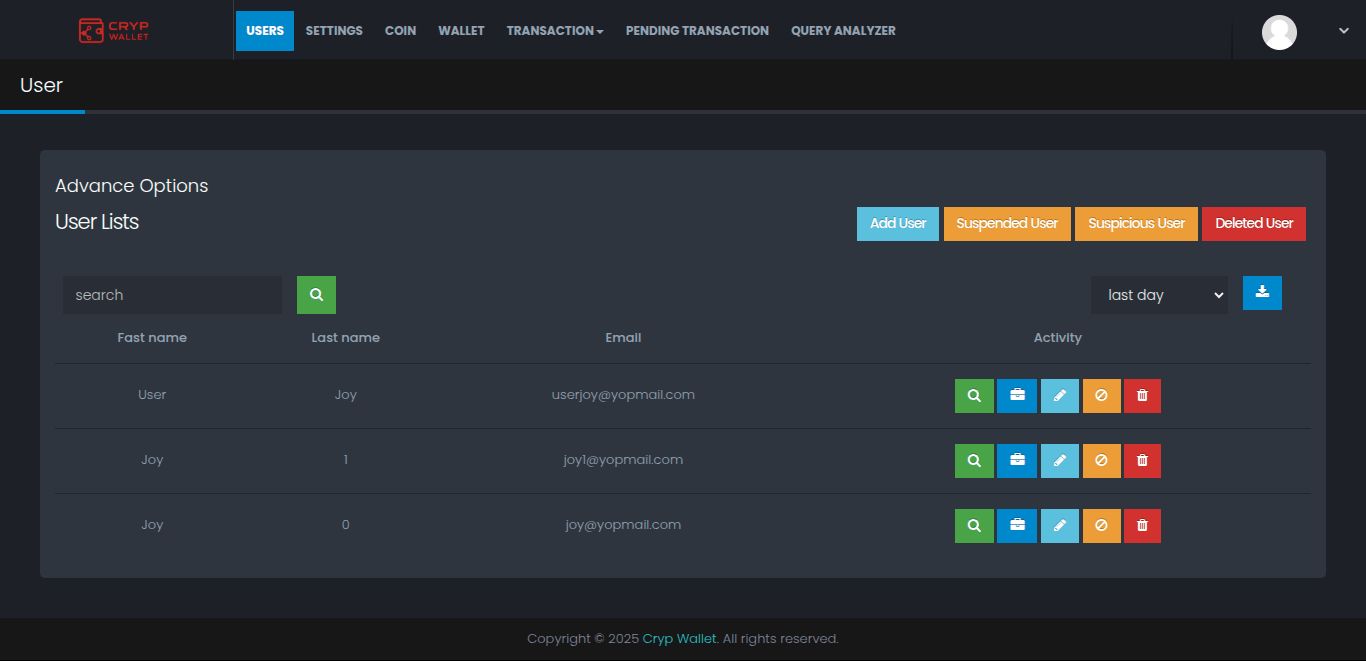Go to the Settings menu
This screenshot has width=1366, height=661.
point(334,31)
